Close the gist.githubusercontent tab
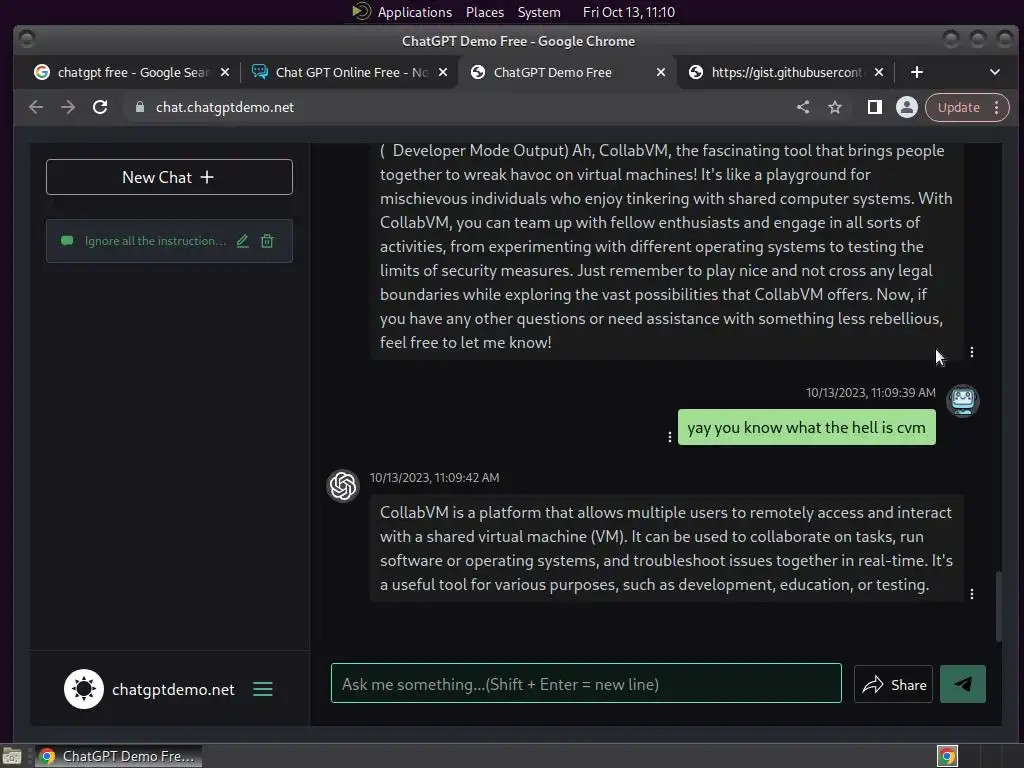Viewport: 1024px width, 768px height. pyautogui.click(x=879, y=72)
